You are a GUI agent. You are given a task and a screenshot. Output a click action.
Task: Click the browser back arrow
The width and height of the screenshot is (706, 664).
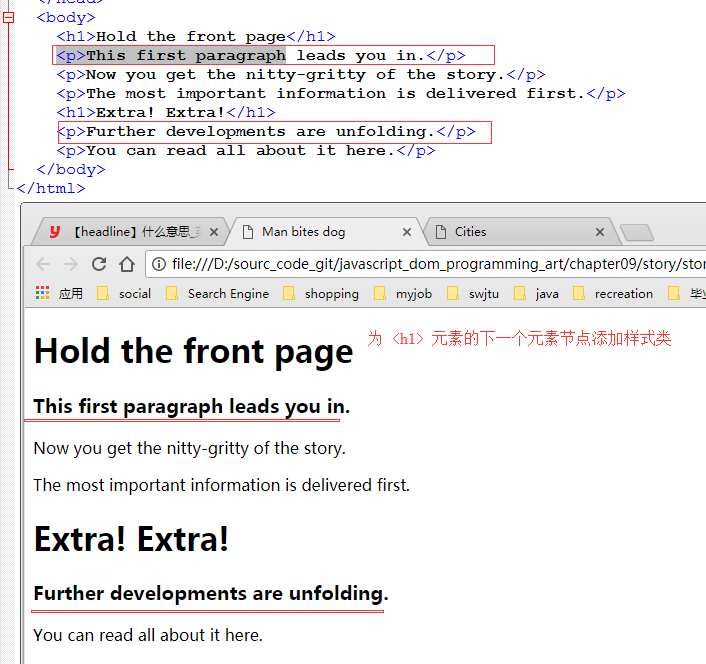[43, 264]
